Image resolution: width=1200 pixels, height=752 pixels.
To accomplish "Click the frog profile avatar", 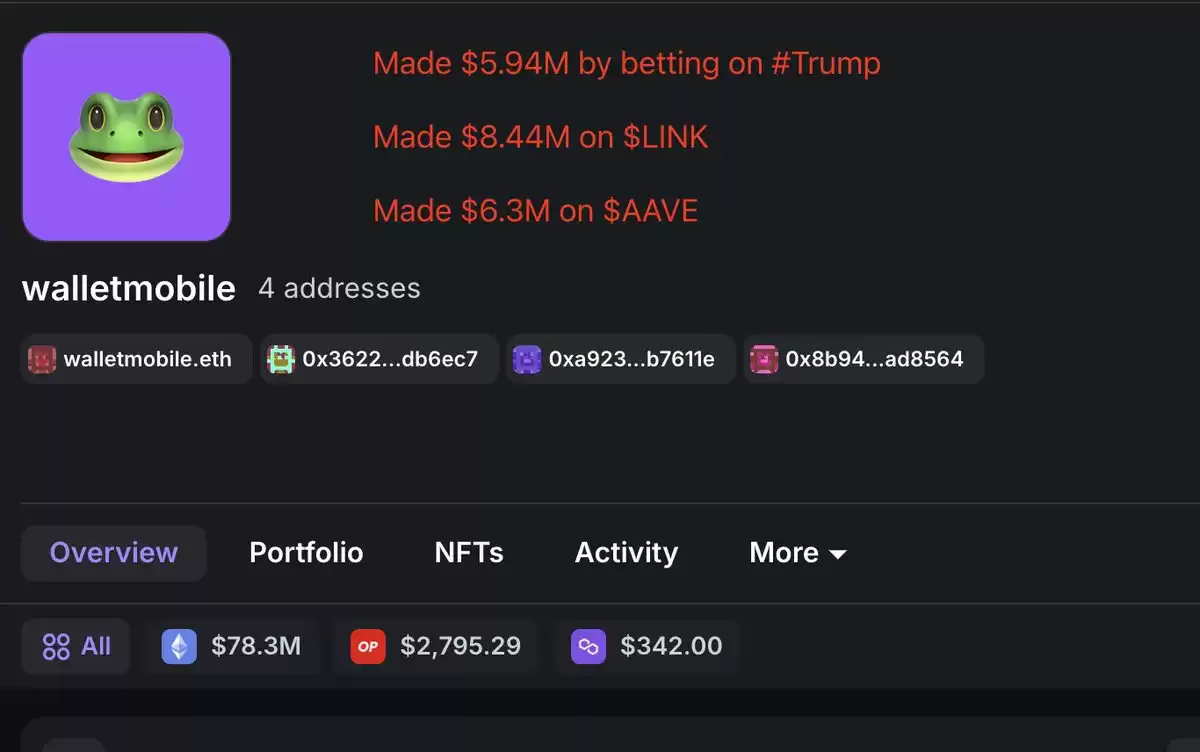I will coord(127,137).
